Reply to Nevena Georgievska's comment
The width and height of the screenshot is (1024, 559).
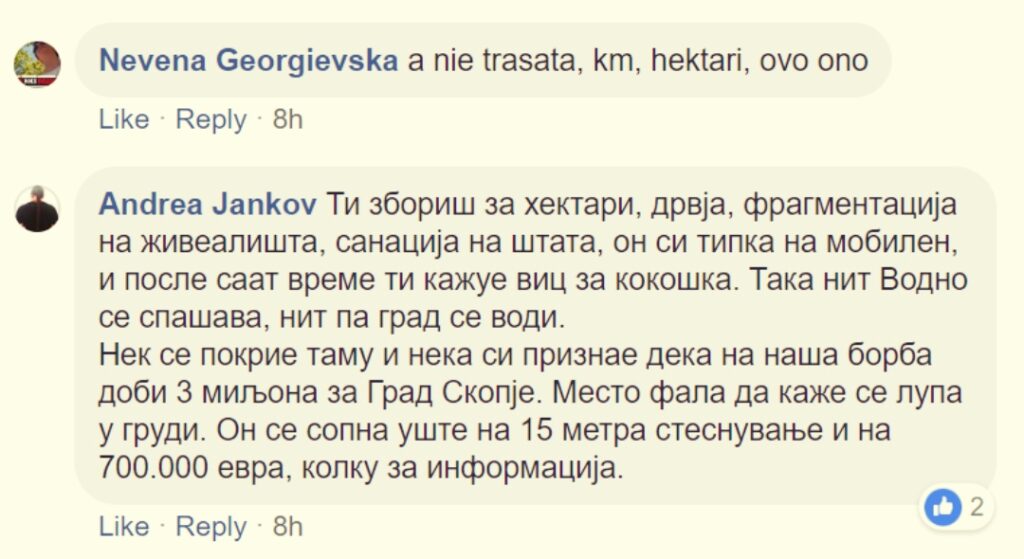point(211,120)
